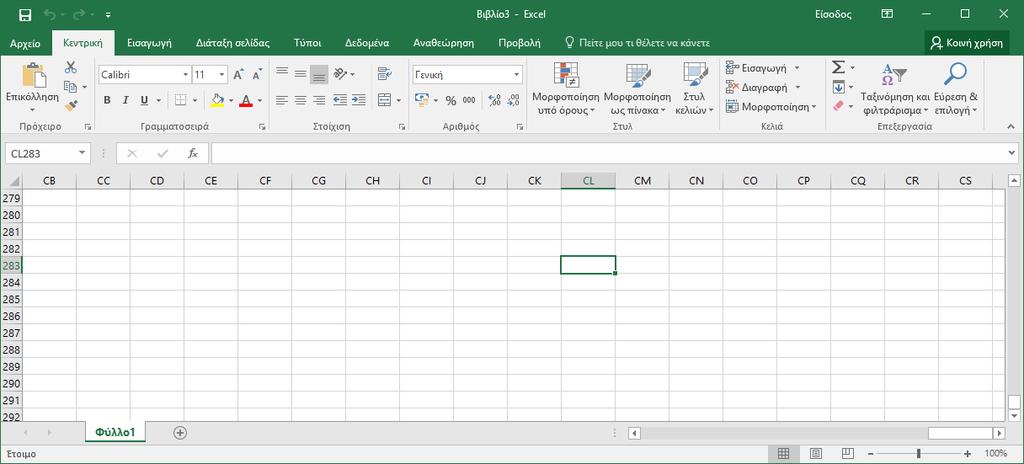Click the Increase Decimal icon

tap(494, 100)
